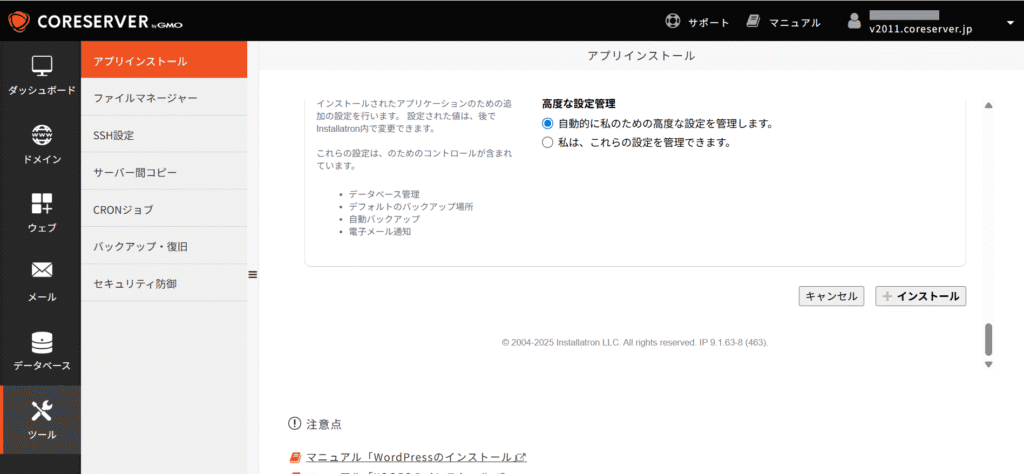Select automatic advanced settings management radio

click(547, 123)
